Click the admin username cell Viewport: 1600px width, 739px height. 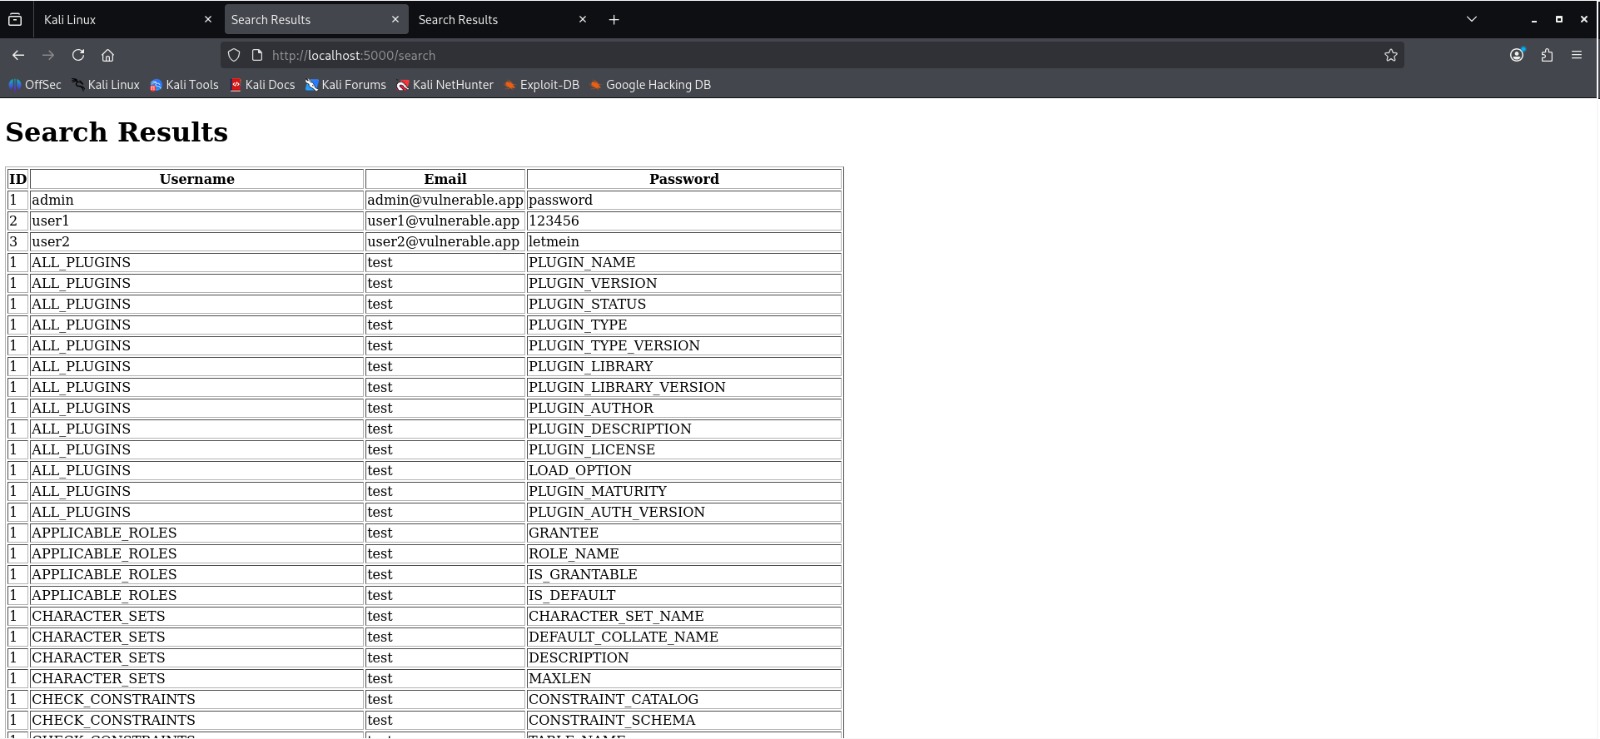[197, 200]
